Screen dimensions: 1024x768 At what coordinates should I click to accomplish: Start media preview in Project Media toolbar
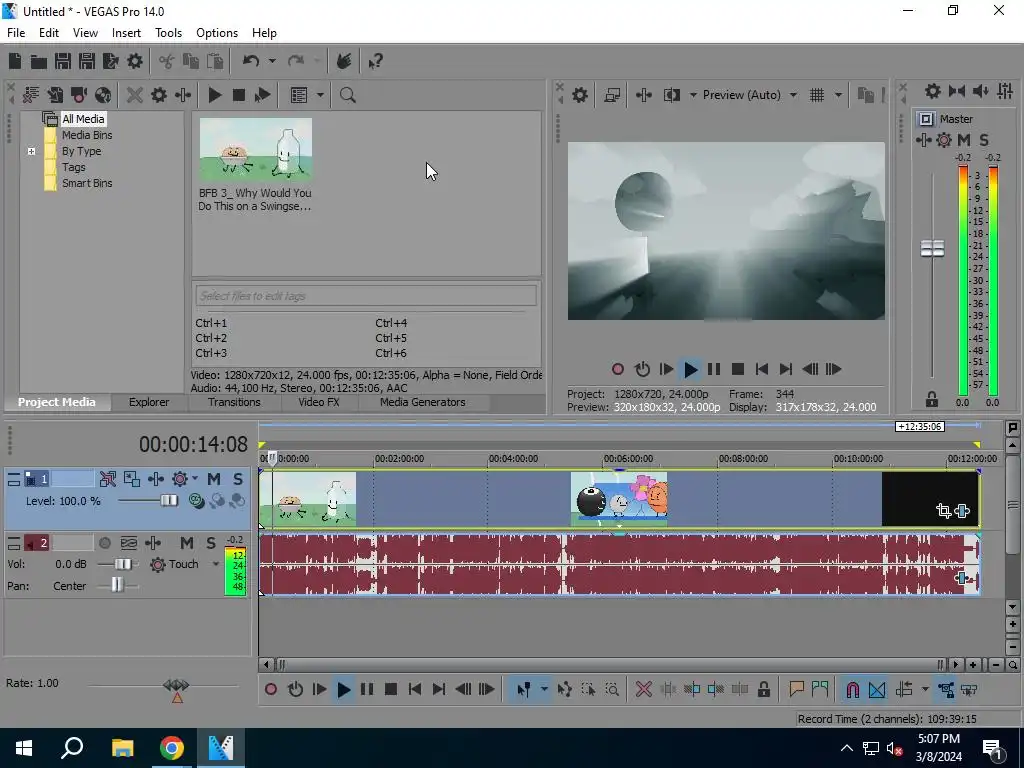(214, 95)
